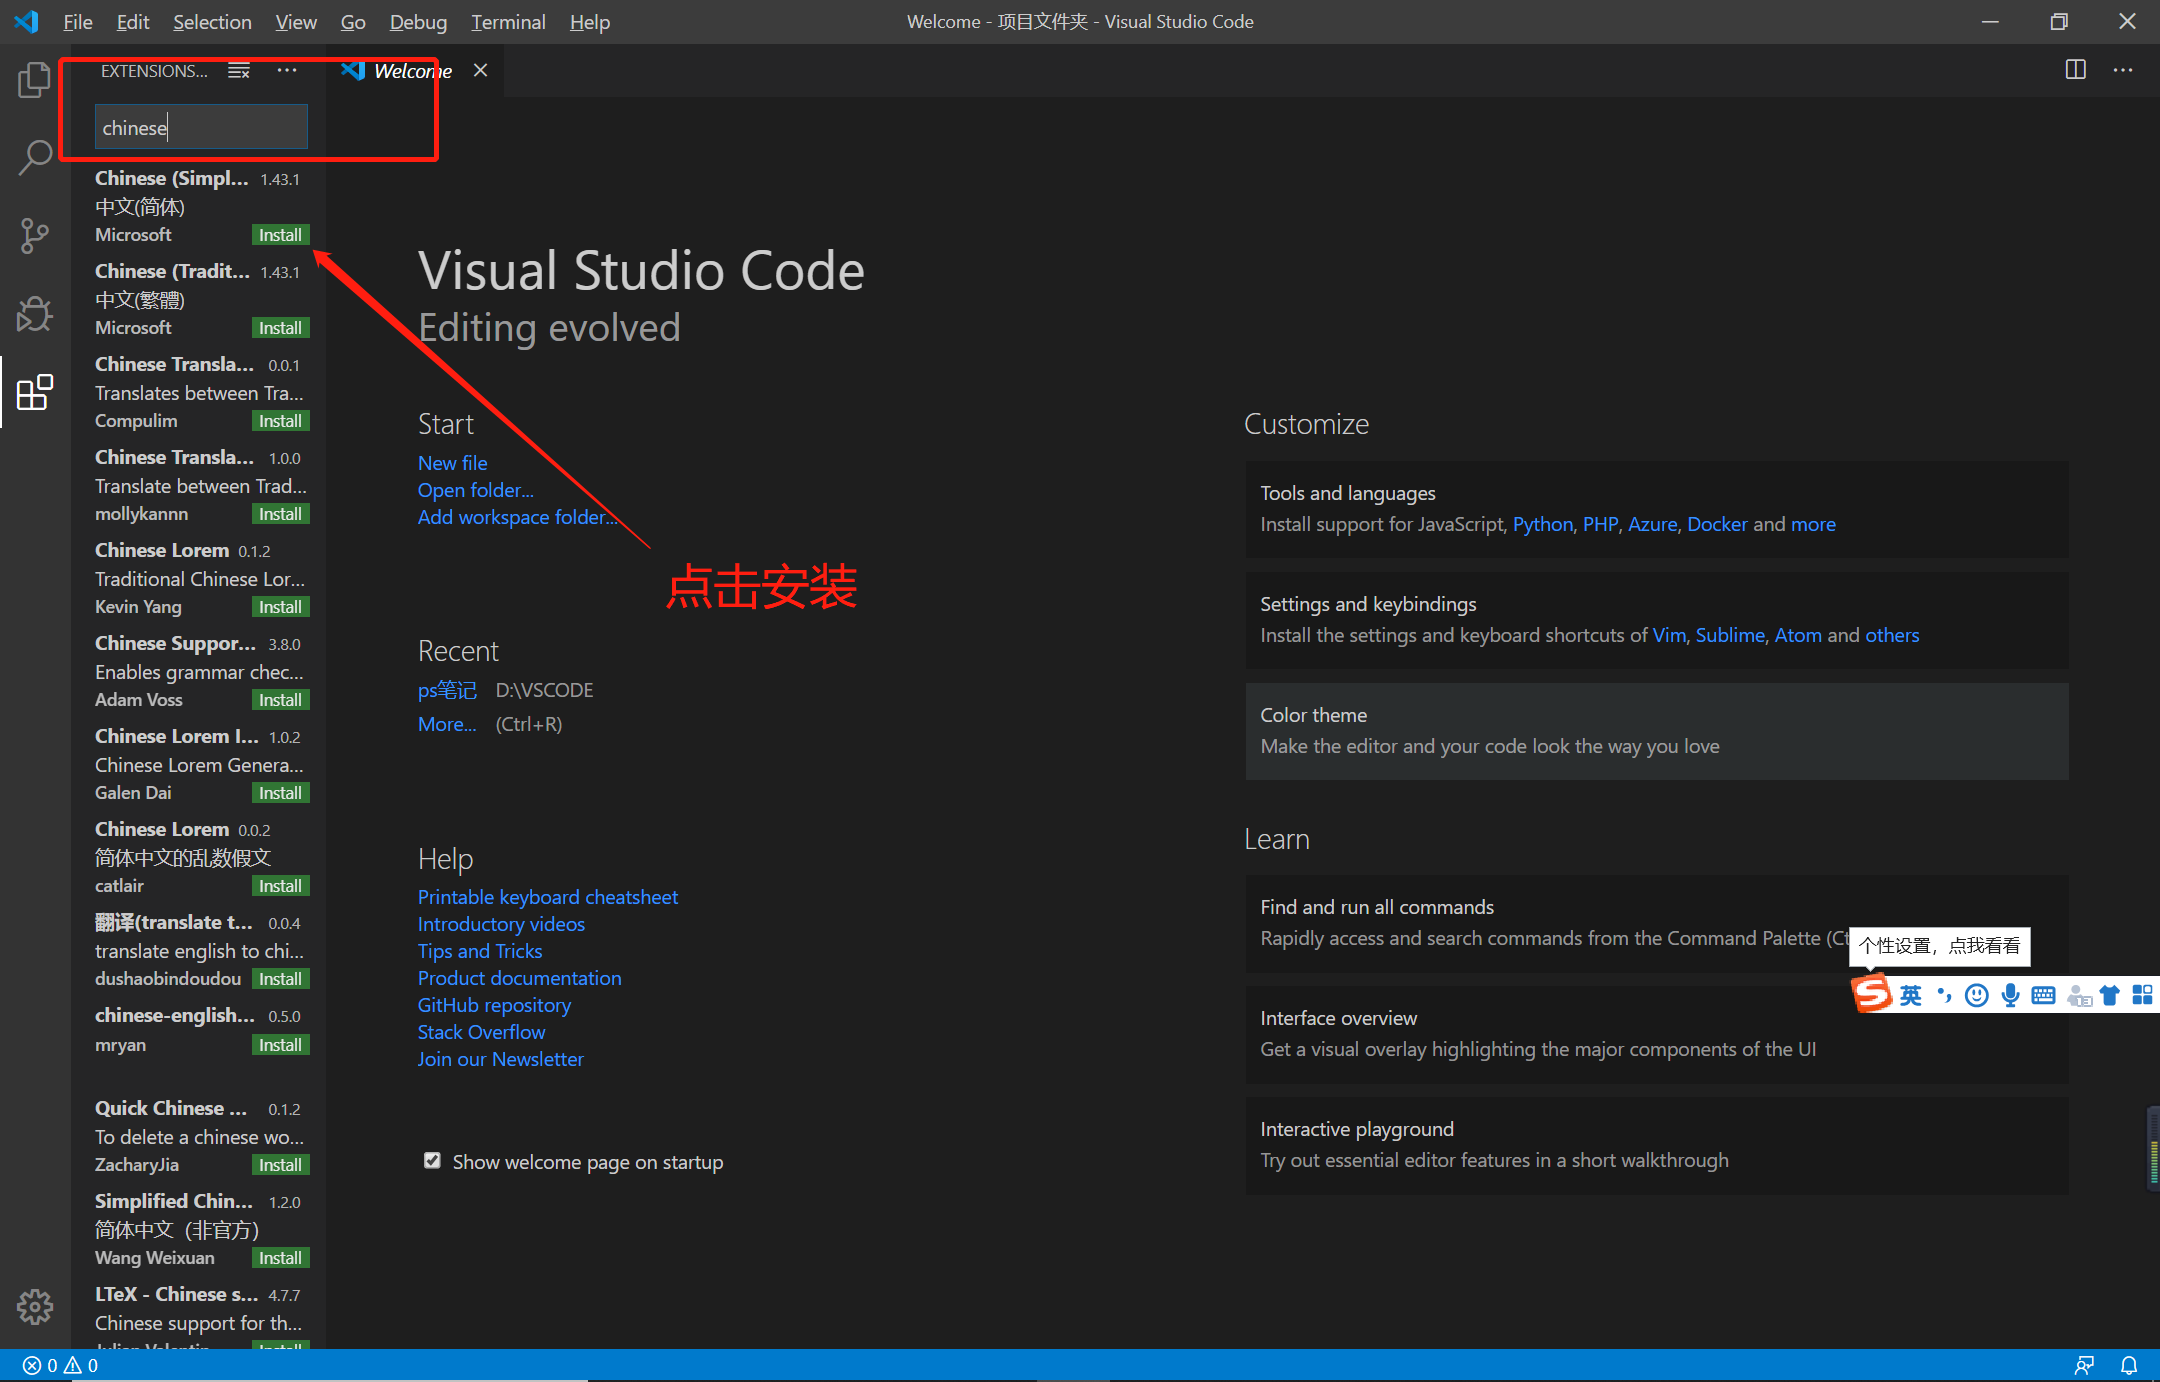
Task: Clear extensions search results icon
Action: click(239, 71)
